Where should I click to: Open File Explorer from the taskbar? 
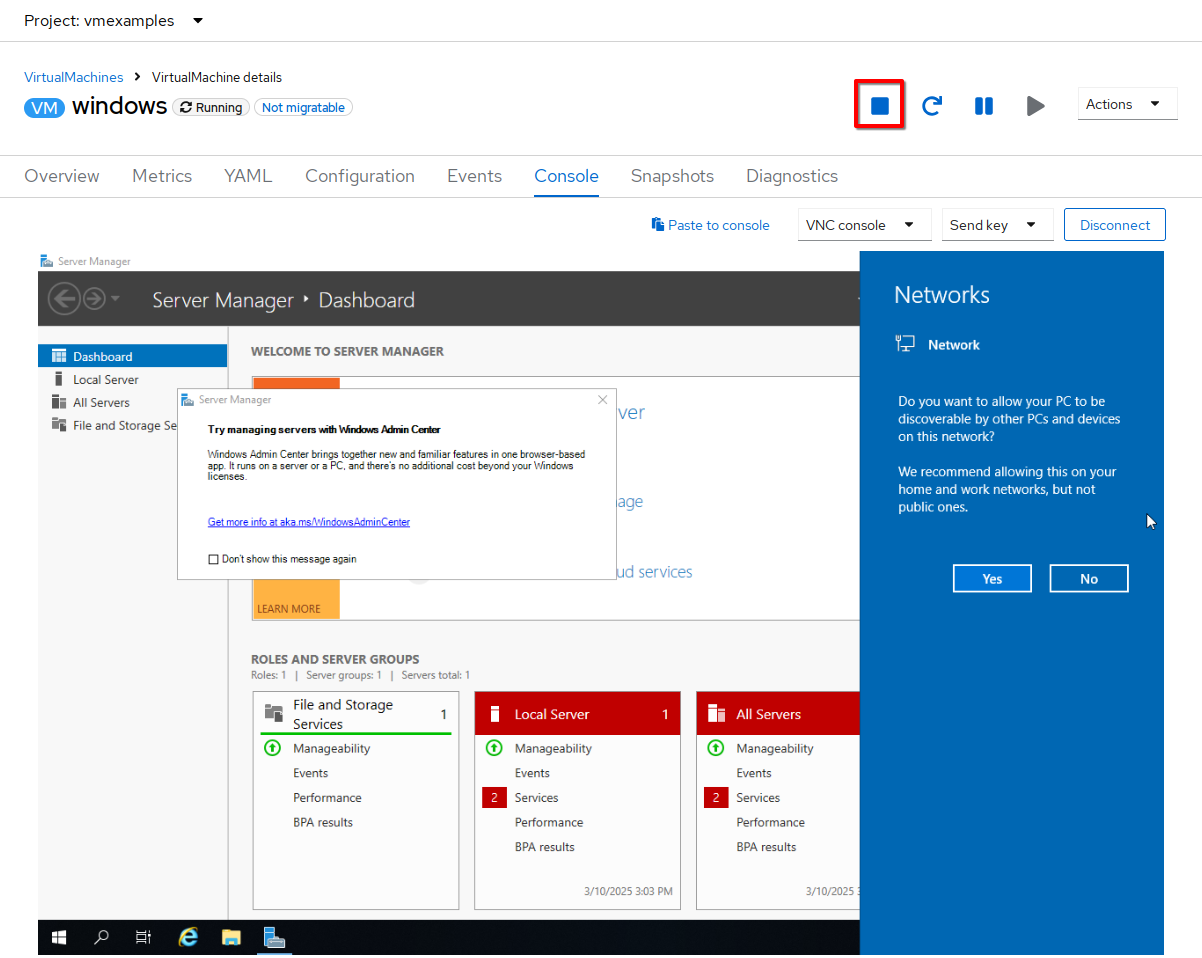click(x=231, y=937)
